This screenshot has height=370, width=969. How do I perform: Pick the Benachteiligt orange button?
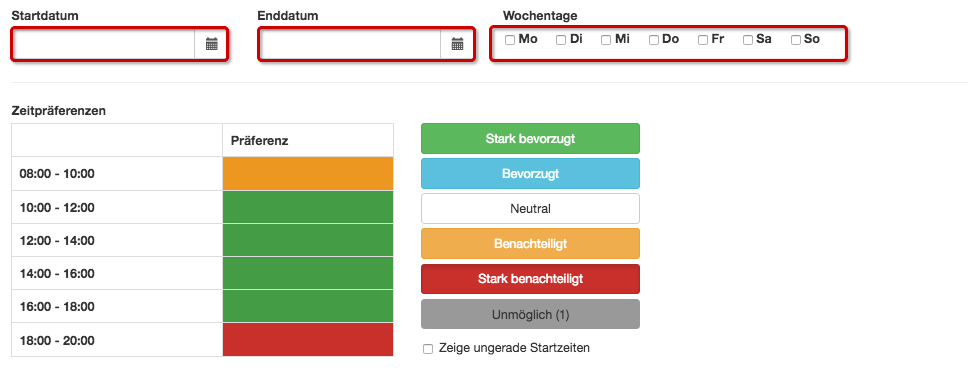530,244
